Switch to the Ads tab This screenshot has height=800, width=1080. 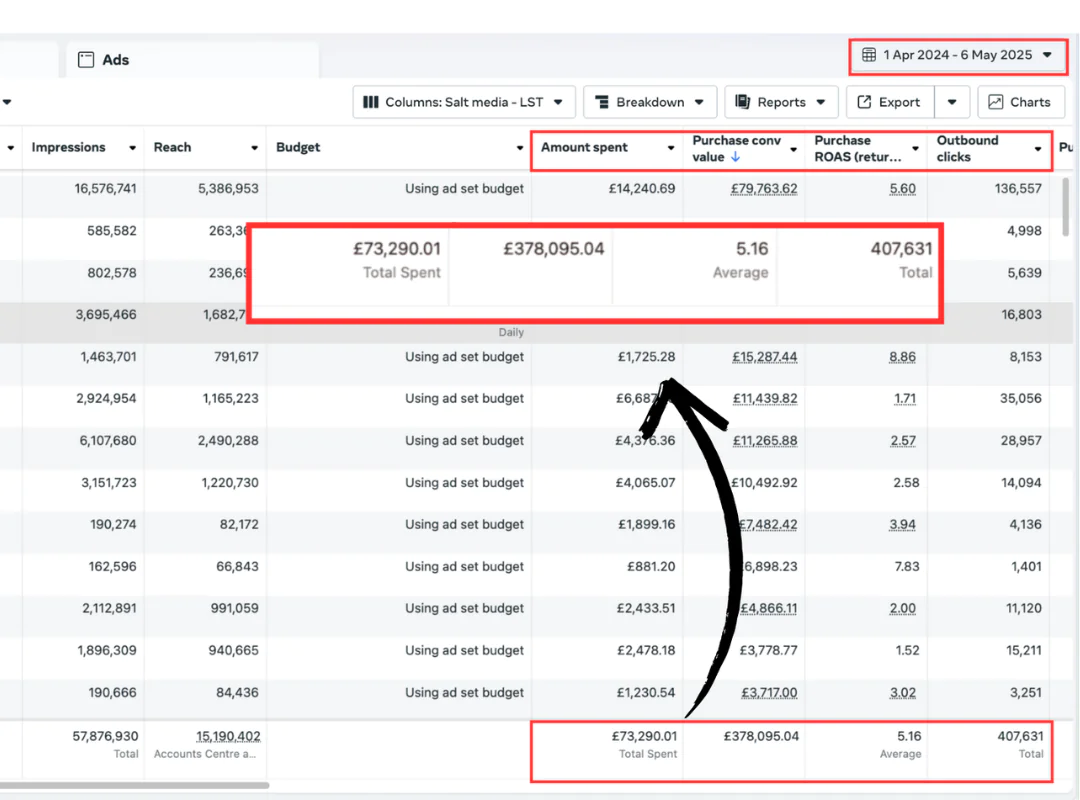pyautogui.click(x=115, y=60)
